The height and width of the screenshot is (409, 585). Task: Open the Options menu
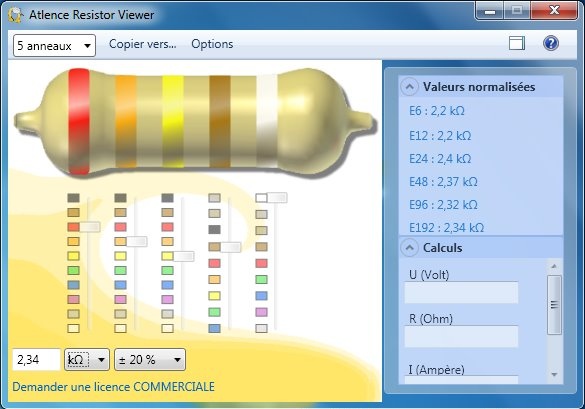[x=212, y=44]
